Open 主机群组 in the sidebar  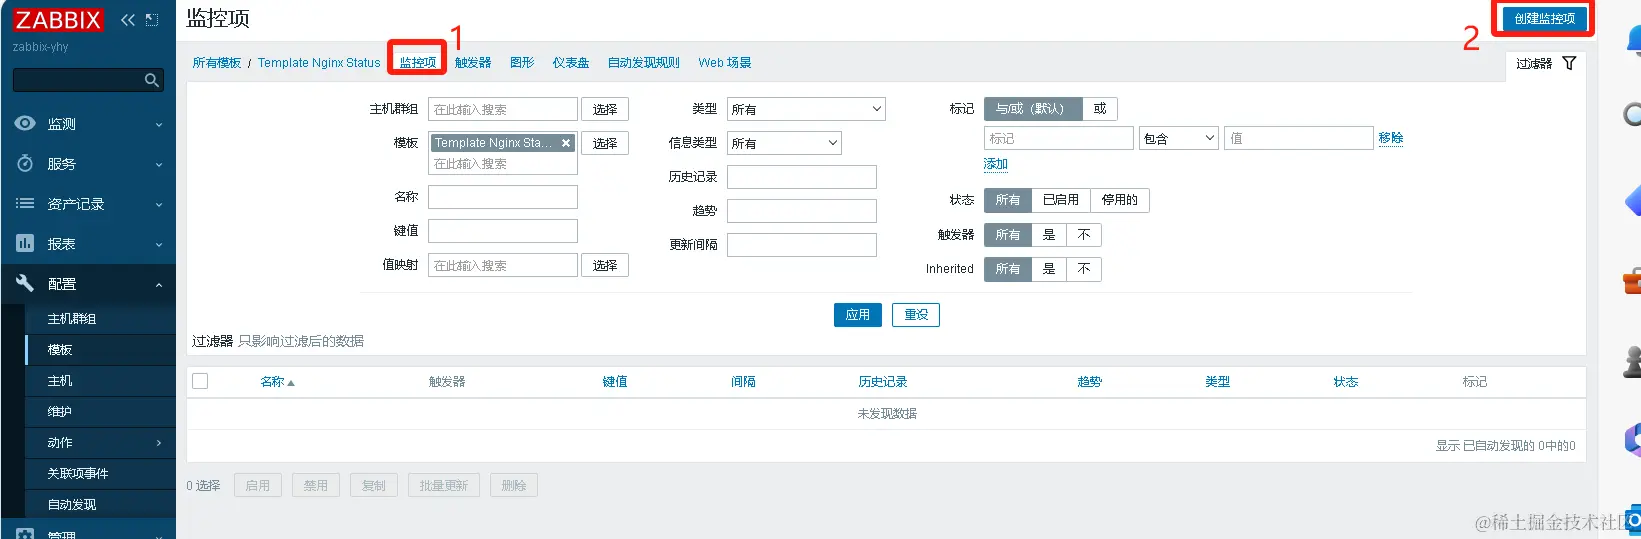tap(72, 319)
